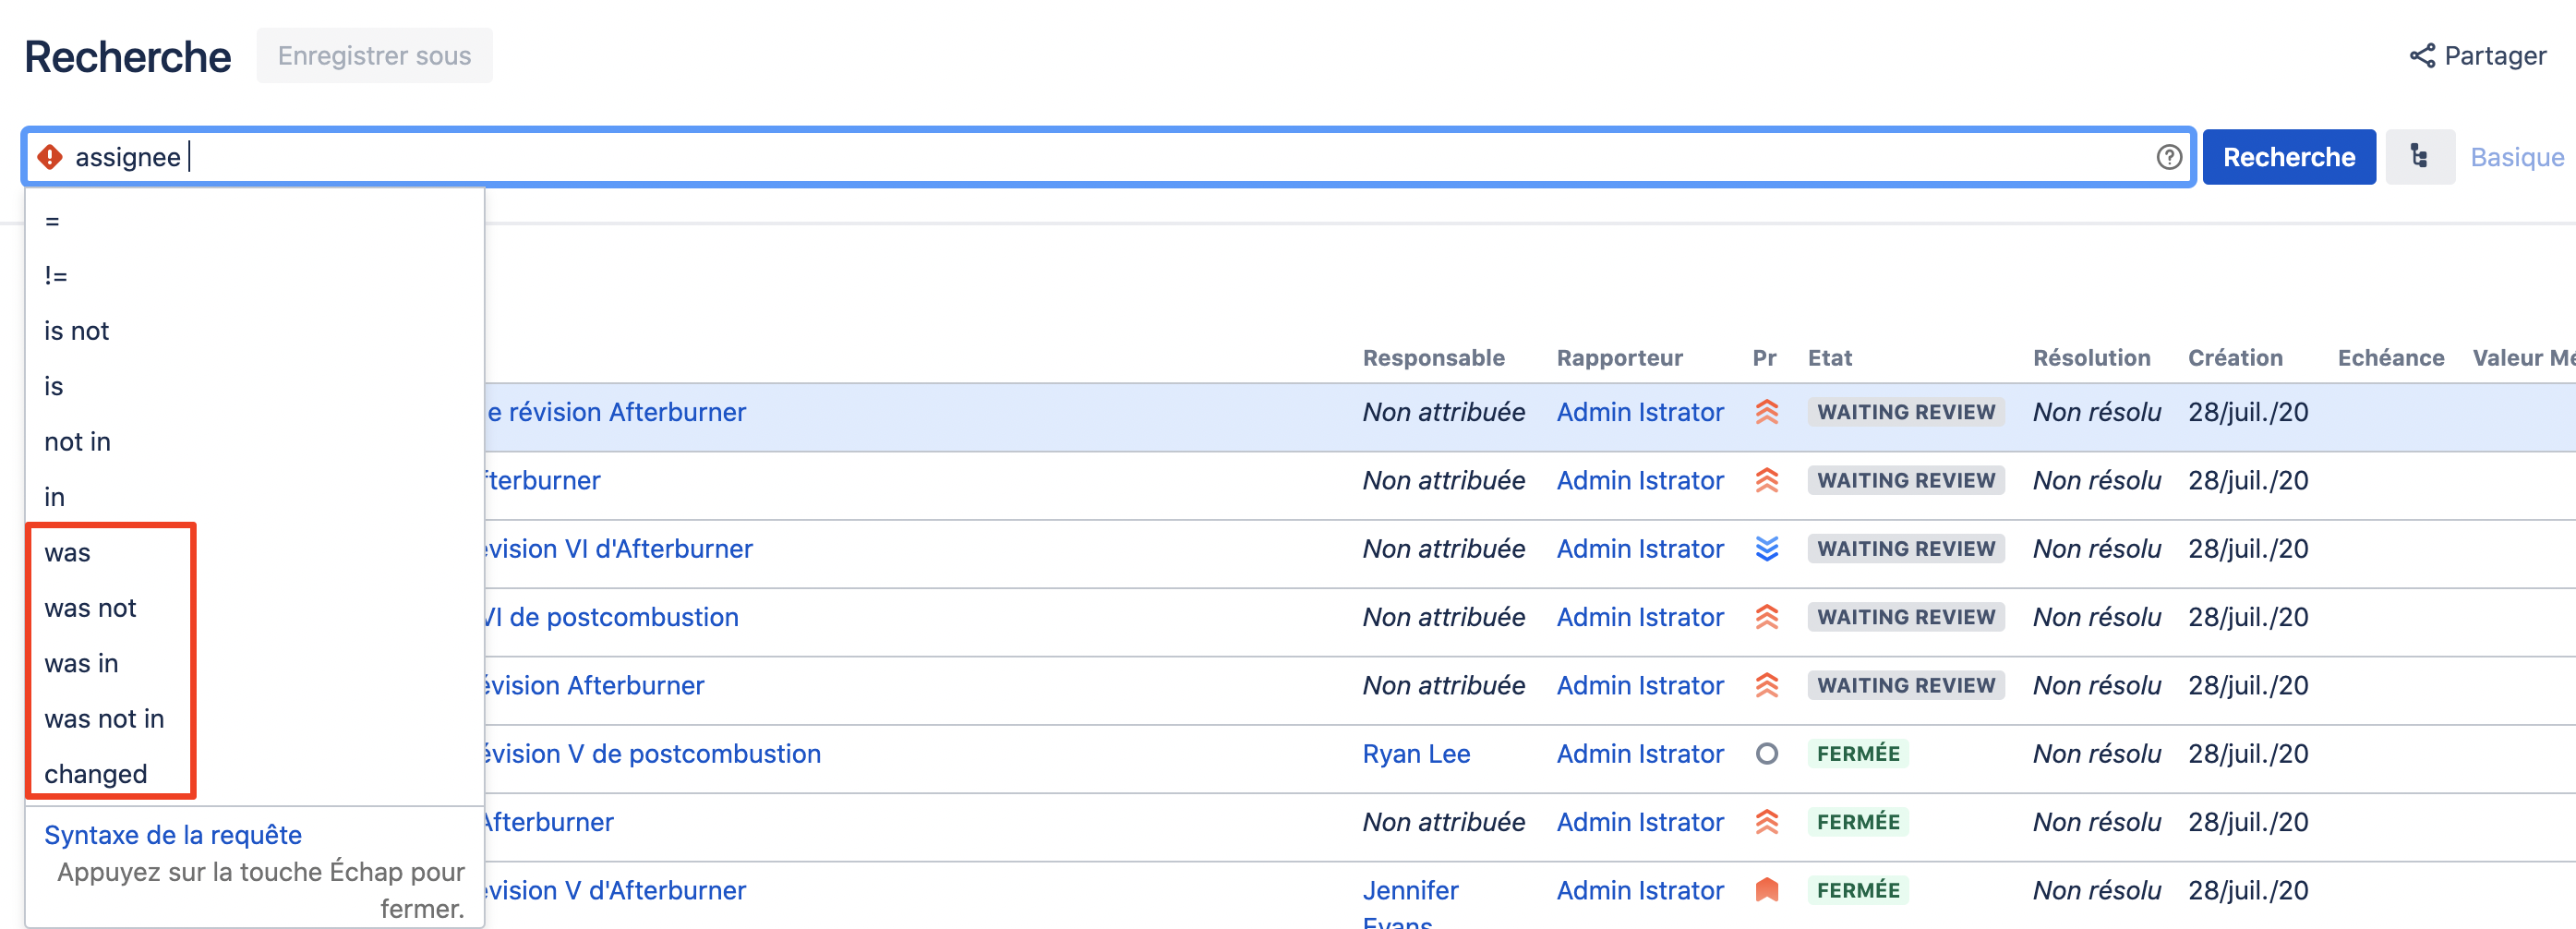Select the "=" operator suggestion
Viewport: 2576px width, 929px height.
pyautogui.click(x=53, y=221)
